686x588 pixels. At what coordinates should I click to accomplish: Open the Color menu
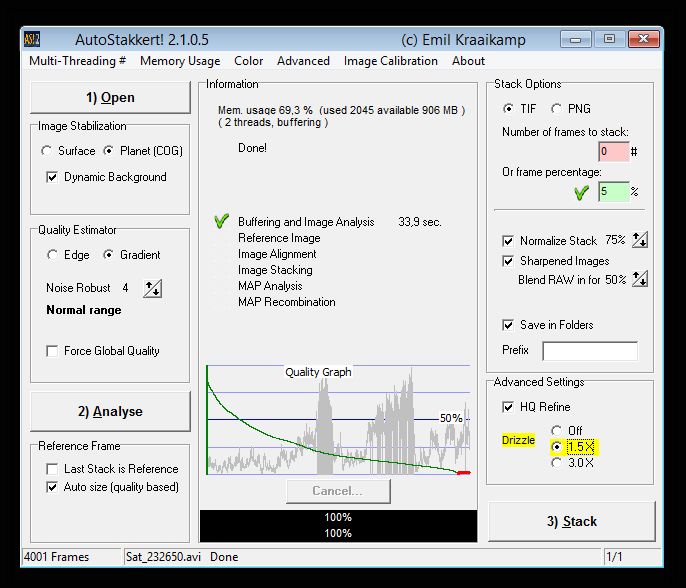coord(248,61)
